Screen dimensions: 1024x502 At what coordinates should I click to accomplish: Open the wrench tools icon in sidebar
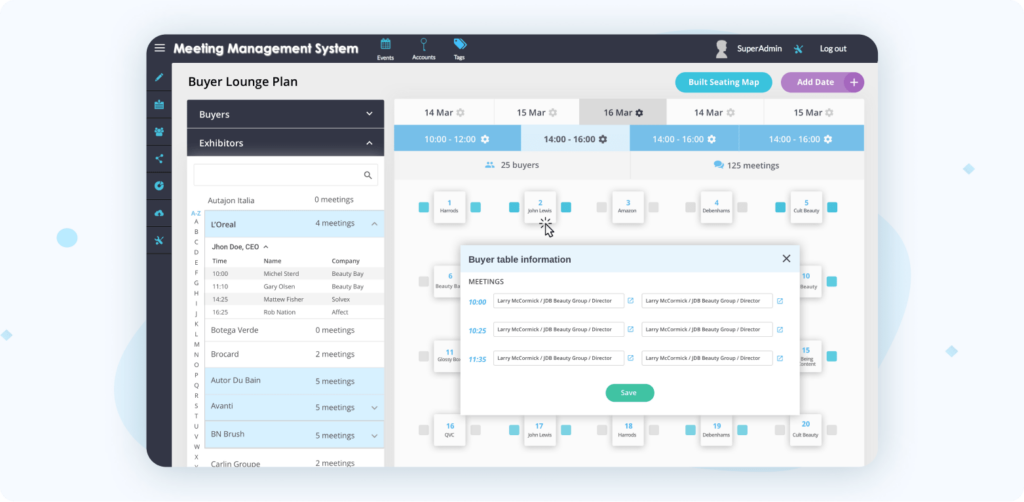pos(159,240)
